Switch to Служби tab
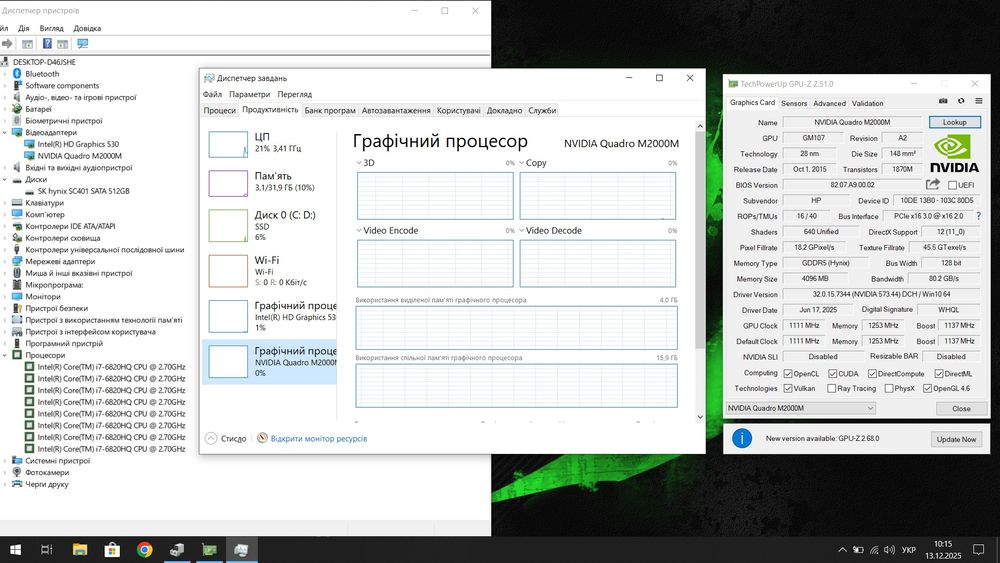Image resolution: width=1000 pixels, height=563 pixels. point(542,110)
